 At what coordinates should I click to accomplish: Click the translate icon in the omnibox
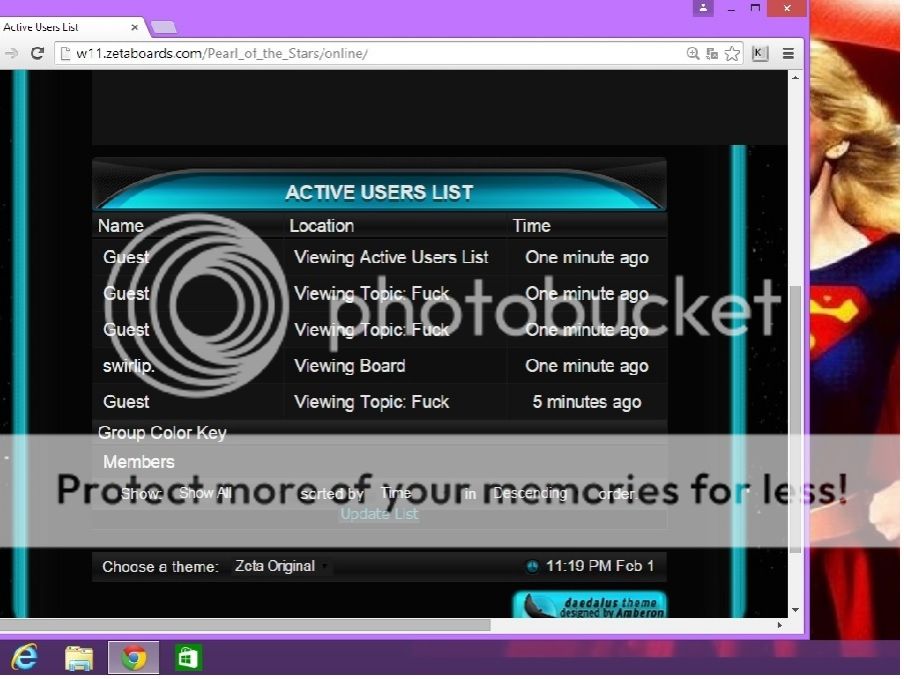tap(713, 53)
